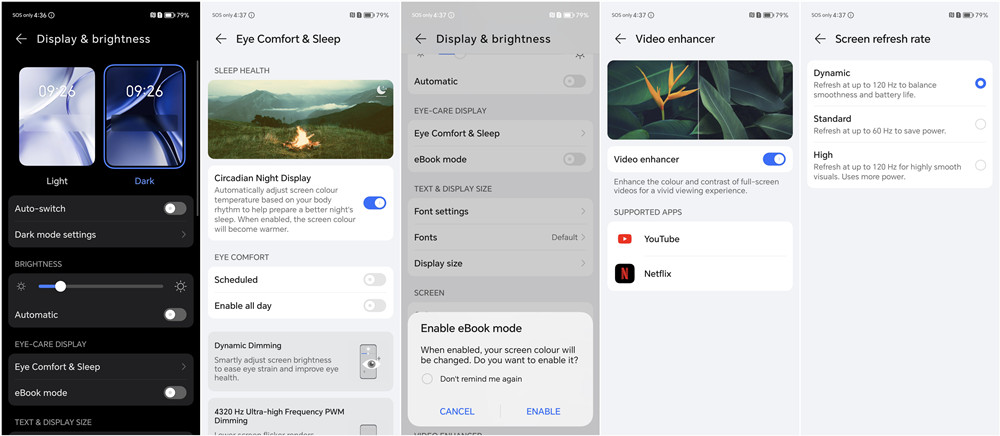Open Dynamic Dimming card
The height and width of the screenshot is (436, 1000).
300,361
